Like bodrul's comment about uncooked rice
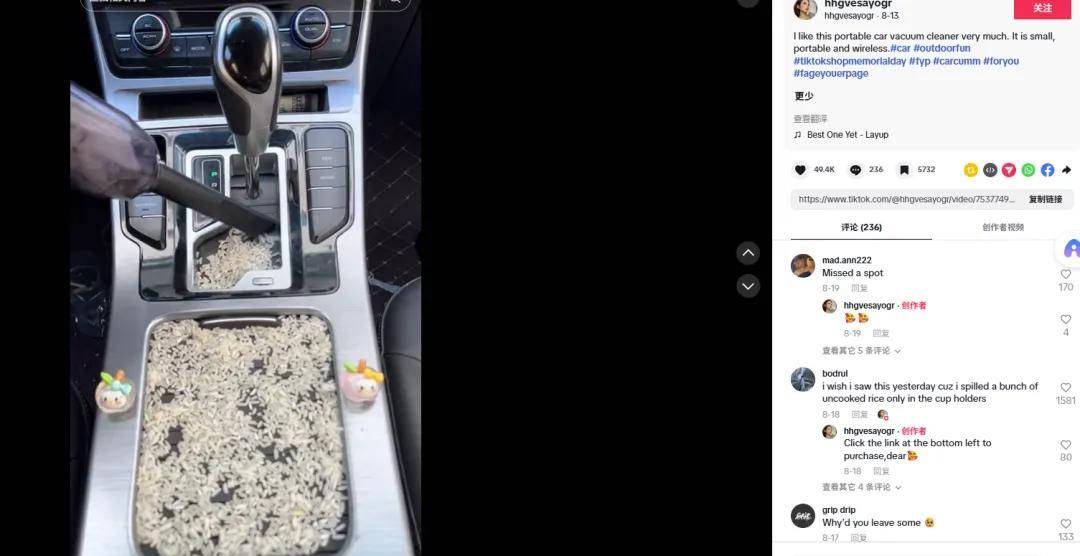Image resolution: width=1080 pixels, height=556 pixels. pos(1066,388)
